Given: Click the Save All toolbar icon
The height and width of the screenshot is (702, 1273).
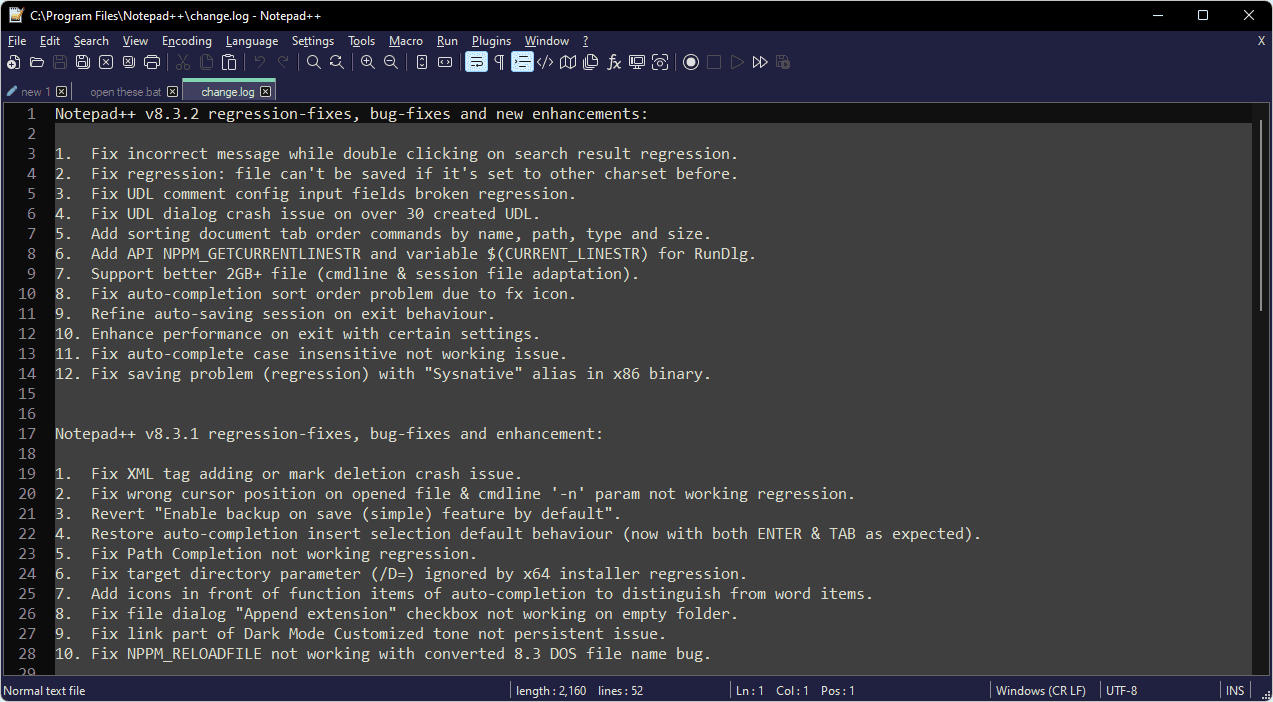Looking at the screenshot, I should [x=82, y=62].
